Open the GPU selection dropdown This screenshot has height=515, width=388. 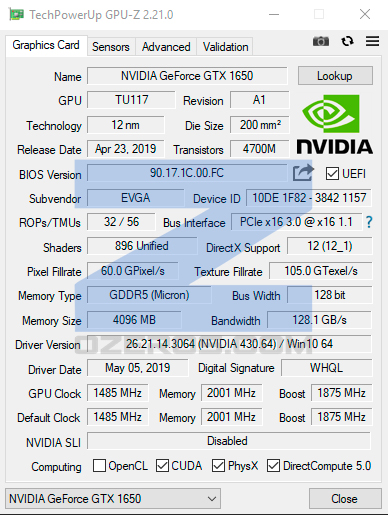click(113, 499)
